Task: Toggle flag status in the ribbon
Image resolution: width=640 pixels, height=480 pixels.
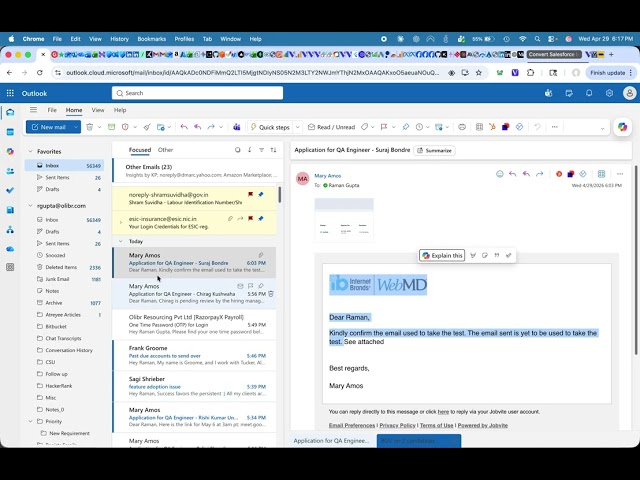Action: pos(384,127)
